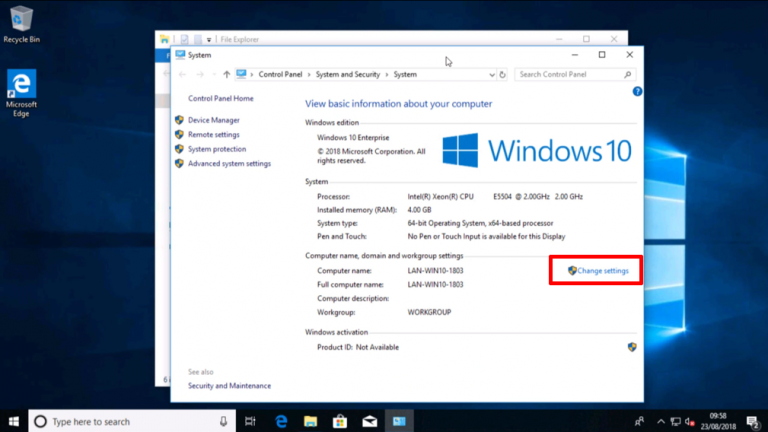Screen dimensions: 768x432
Task: Click the Back arrow in System window
Action: [x=182, y=74]
